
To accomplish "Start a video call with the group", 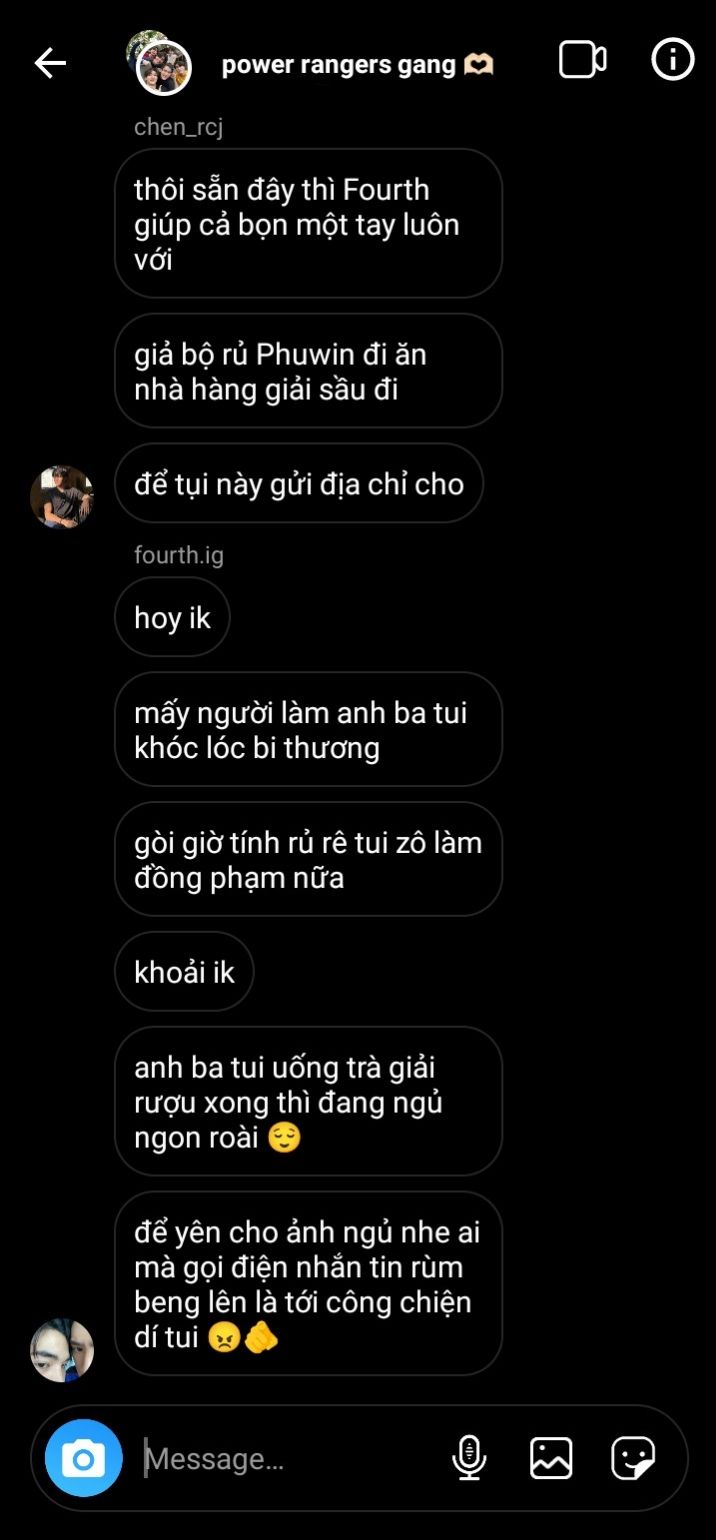I will [x=582, y=60].
